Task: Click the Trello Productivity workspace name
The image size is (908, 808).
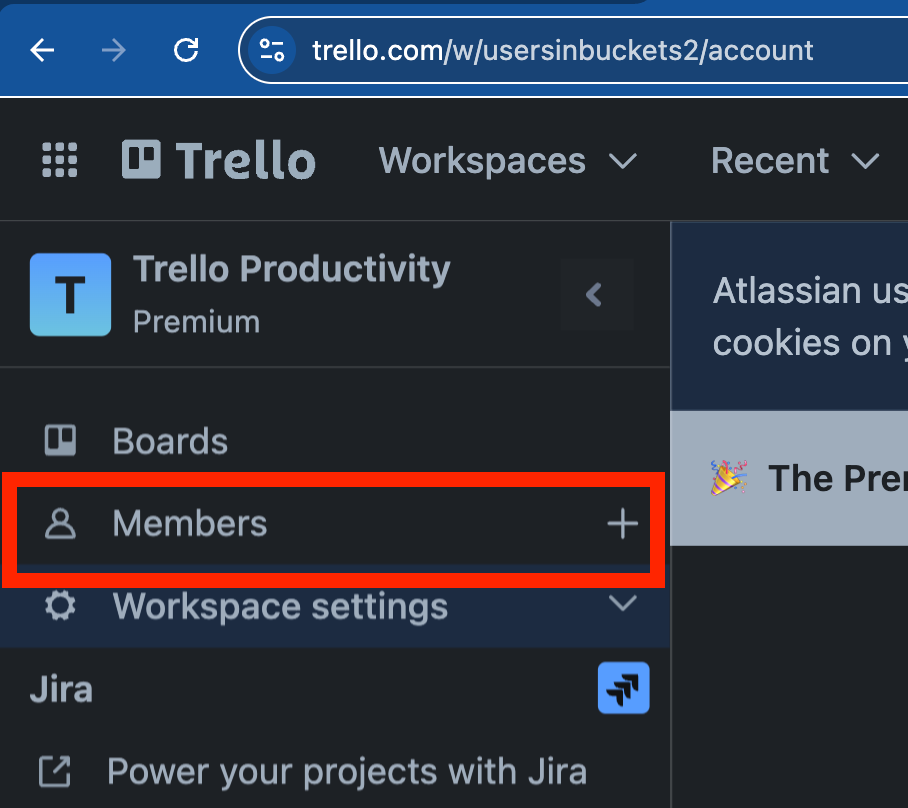Action: (291, 269)
